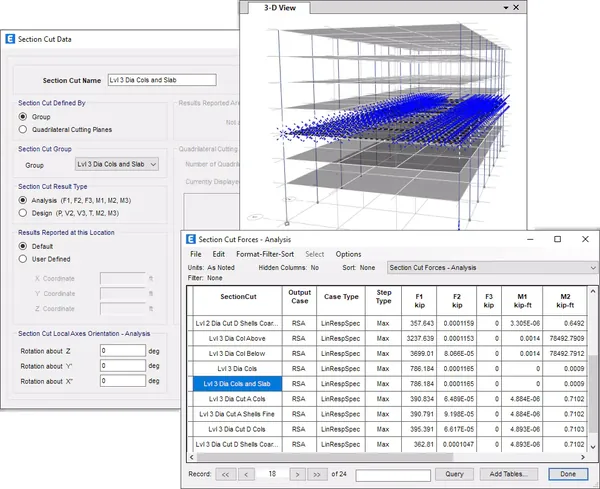Image resolution: width=600 pixels, height=489 pixels.
Task: Open the Section Cut Group dropdown
Action: (x=117, y=164)
